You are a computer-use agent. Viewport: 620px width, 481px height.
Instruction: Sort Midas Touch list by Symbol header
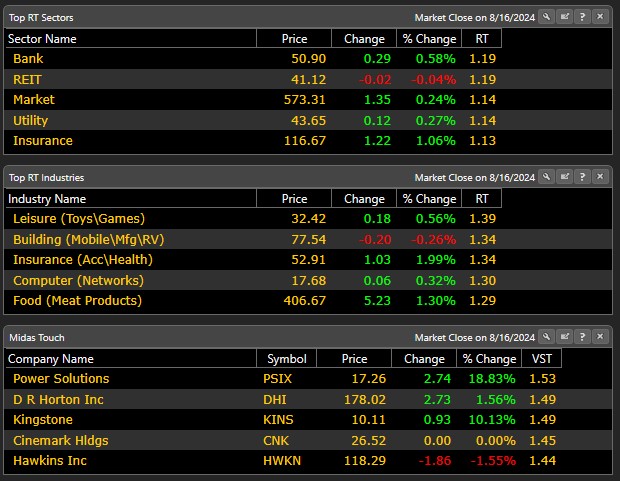click(286, 359)
